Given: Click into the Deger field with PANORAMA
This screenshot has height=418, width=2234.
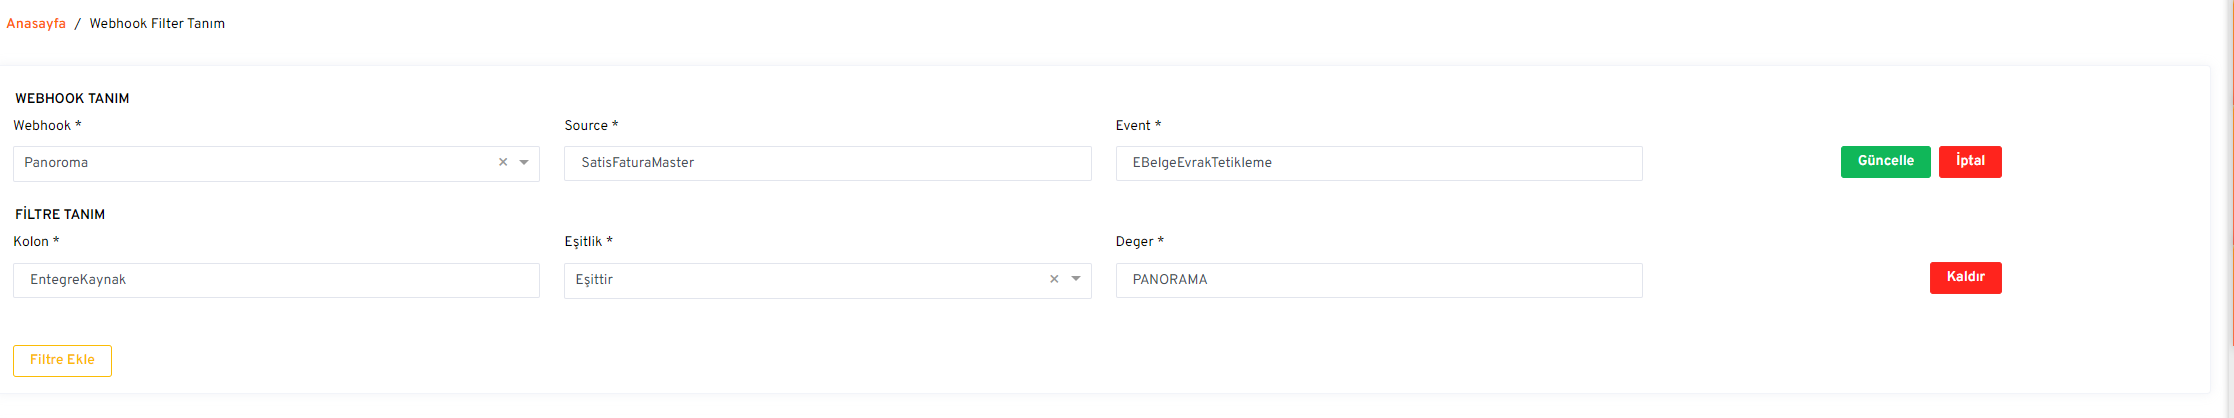Looking at the screenshot, I should [1378, 280].
